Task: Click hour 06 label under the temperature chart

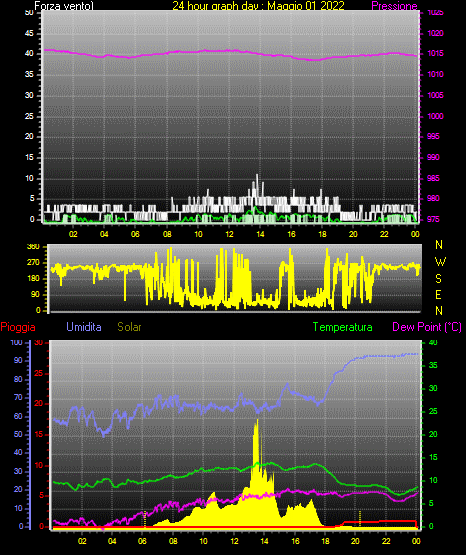Action: tap(142, 541)
